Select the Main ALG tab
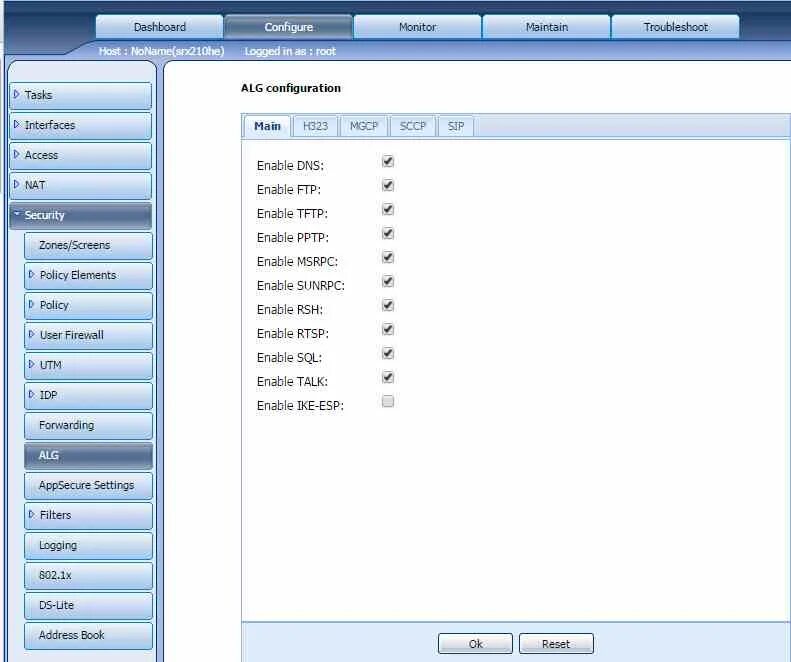Image resolution: width=791 pixels, height=662 pixels. coord(267,126)
